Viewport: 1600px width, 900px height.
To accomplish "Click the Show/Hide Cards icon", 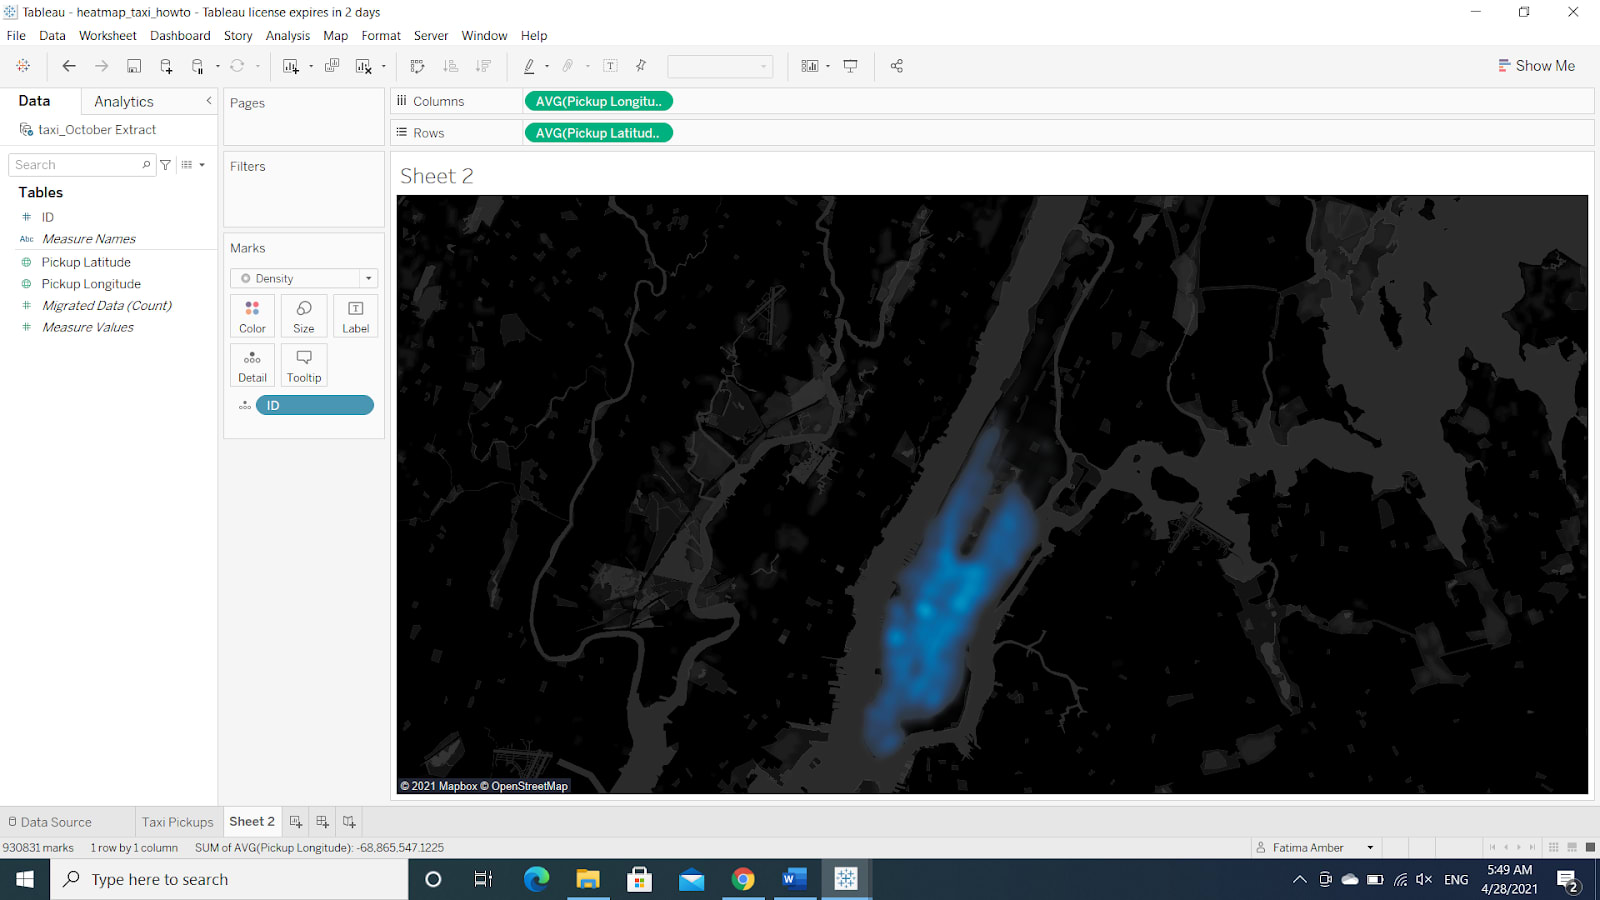I will [810, 66].
